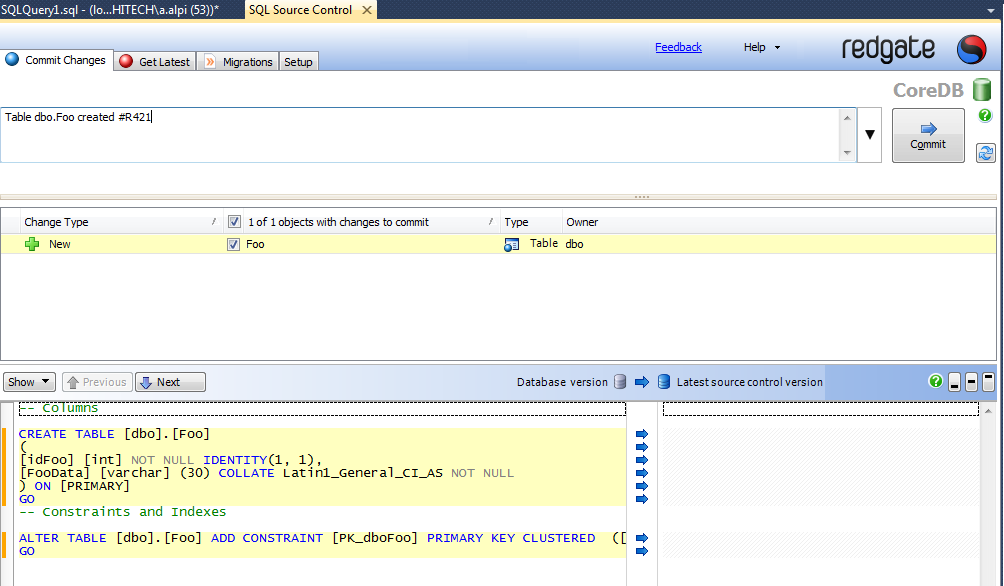Click the Foo table type icon
This screenshot has height=586, width=1004.
[x=512, y=244]
